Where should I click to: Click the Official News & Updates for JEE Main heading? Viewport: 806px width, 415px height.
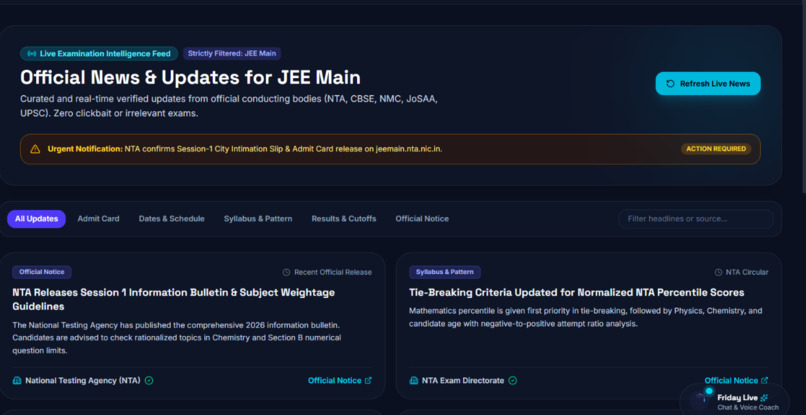point(190,78)
